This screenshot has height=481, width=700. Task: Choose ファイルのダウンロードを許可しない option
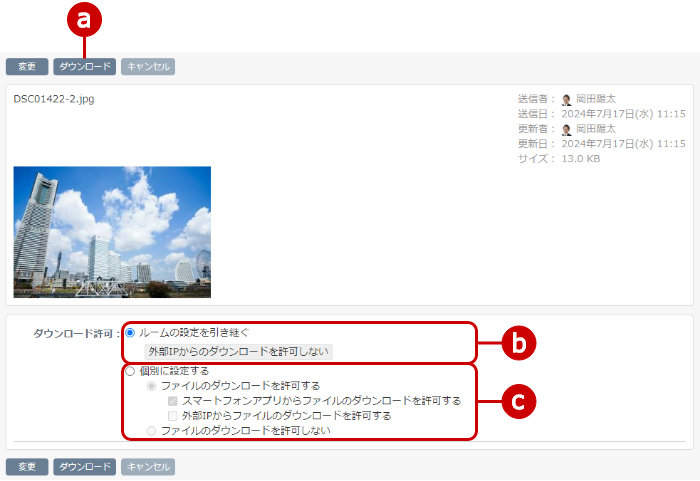point(151,431)
